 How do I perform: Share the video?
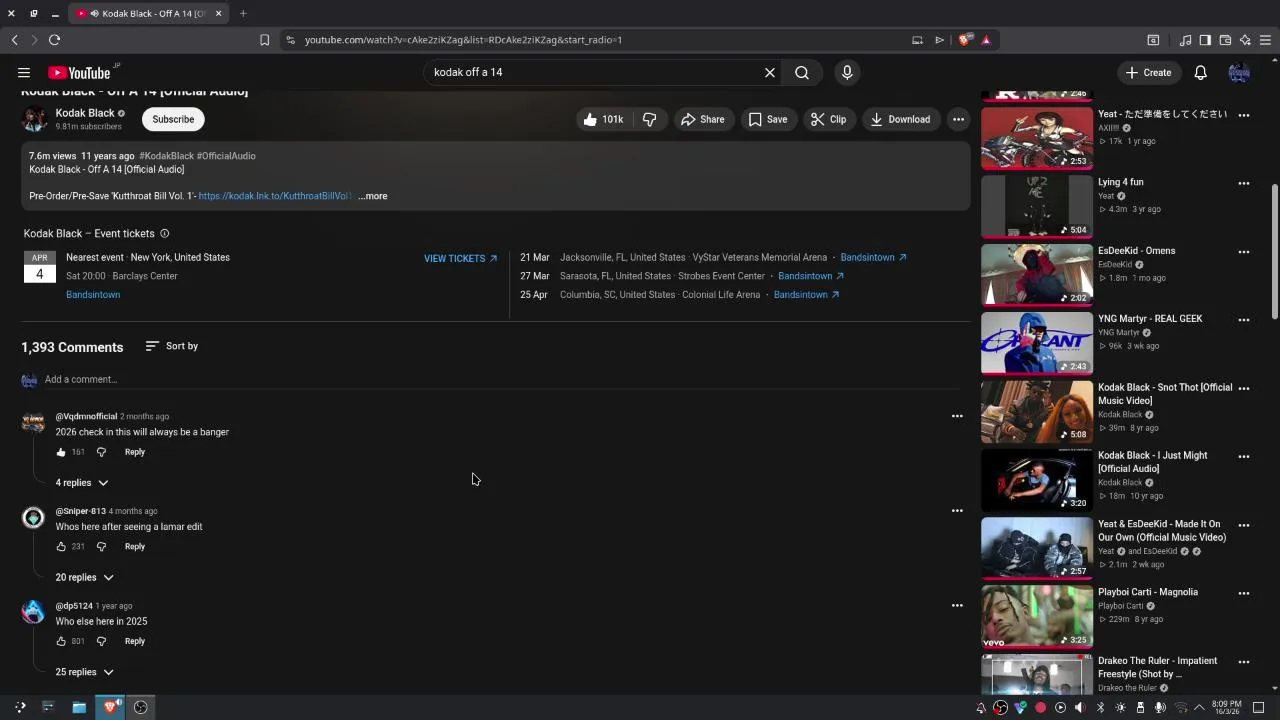pos(703,119)
